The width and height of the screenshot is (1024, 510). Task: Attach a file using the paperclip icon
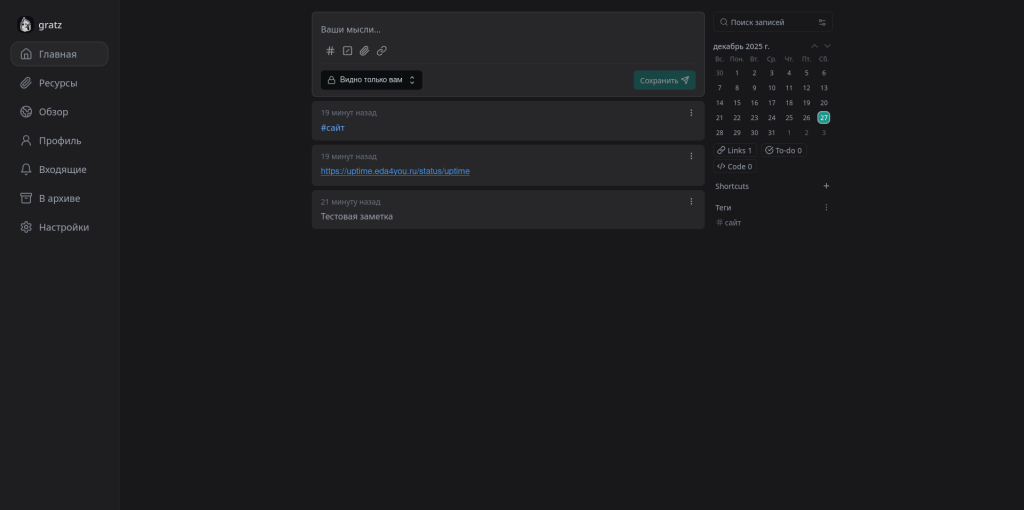[x=365, y=51]
